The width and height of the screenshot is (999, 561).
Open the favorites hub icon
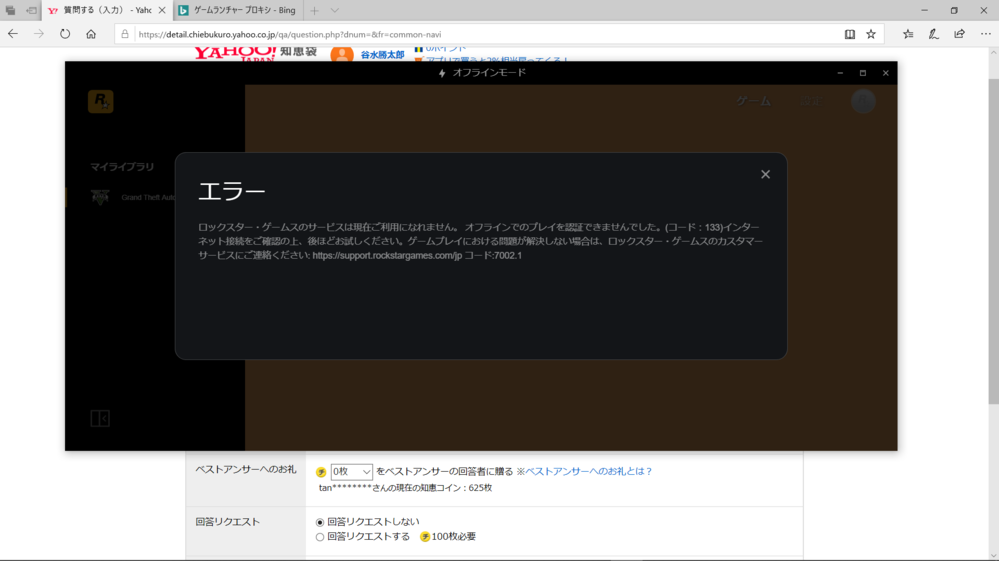point(908,34)
